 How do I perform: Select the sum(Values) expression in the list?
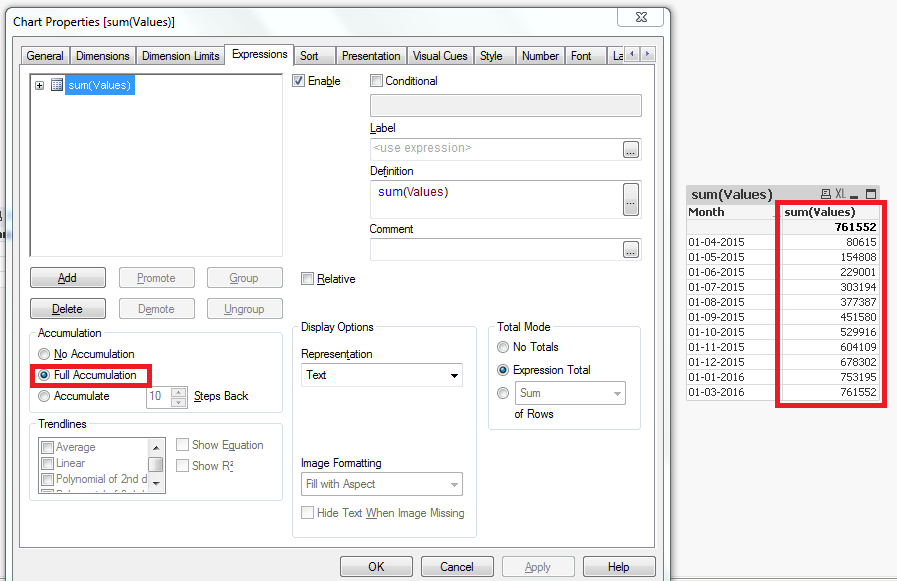tap(100, 85)
